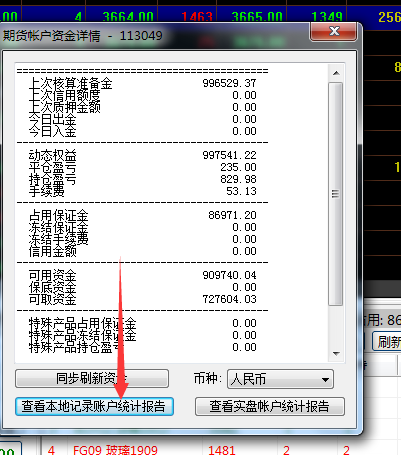The height and width of the screenshot is (455, 401).
Task: Select 手续费 value 53.13
Action: pos(241,191)
